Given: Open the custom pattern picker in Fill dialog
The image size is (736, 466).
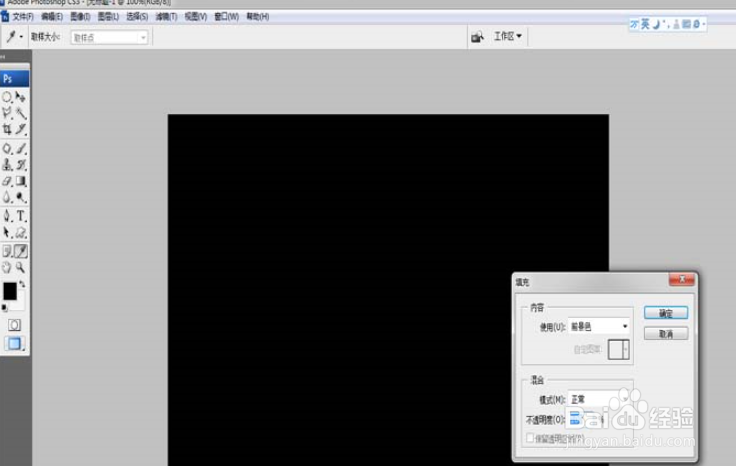Looking at the screenshot, I should (618, 350).
